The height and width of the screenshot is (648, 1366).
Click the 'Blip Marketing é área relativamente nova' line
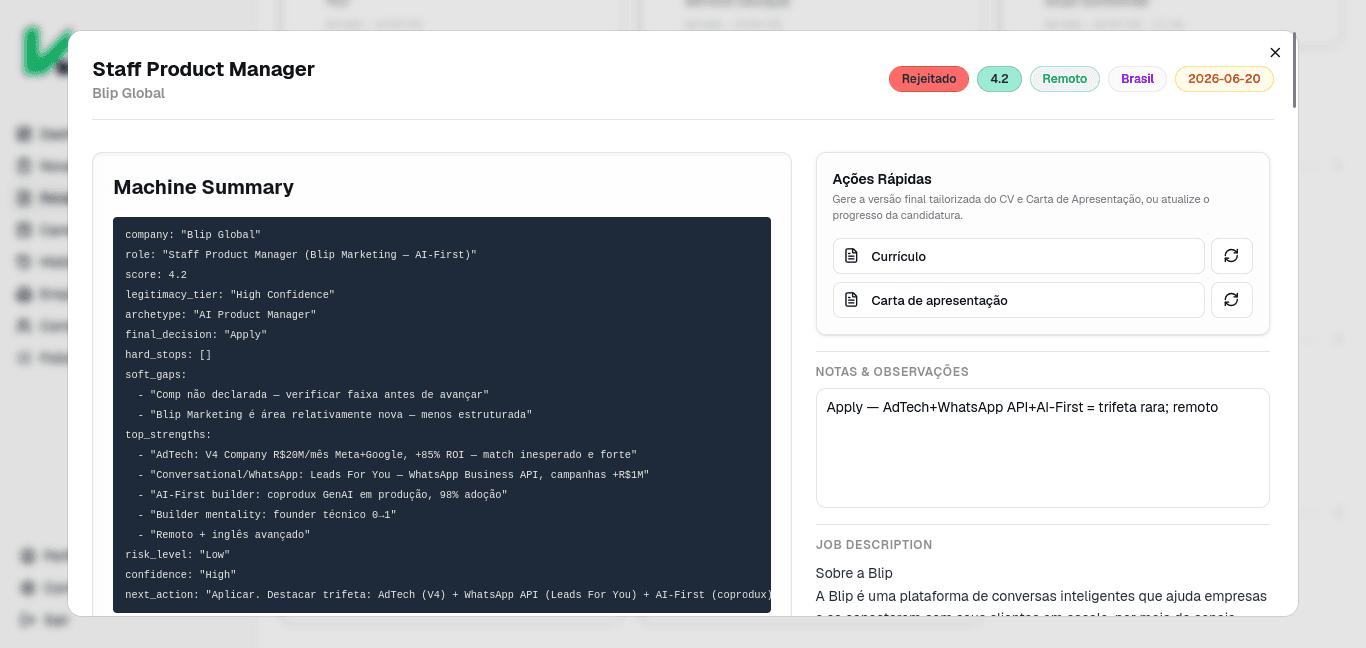coord(335,415)
